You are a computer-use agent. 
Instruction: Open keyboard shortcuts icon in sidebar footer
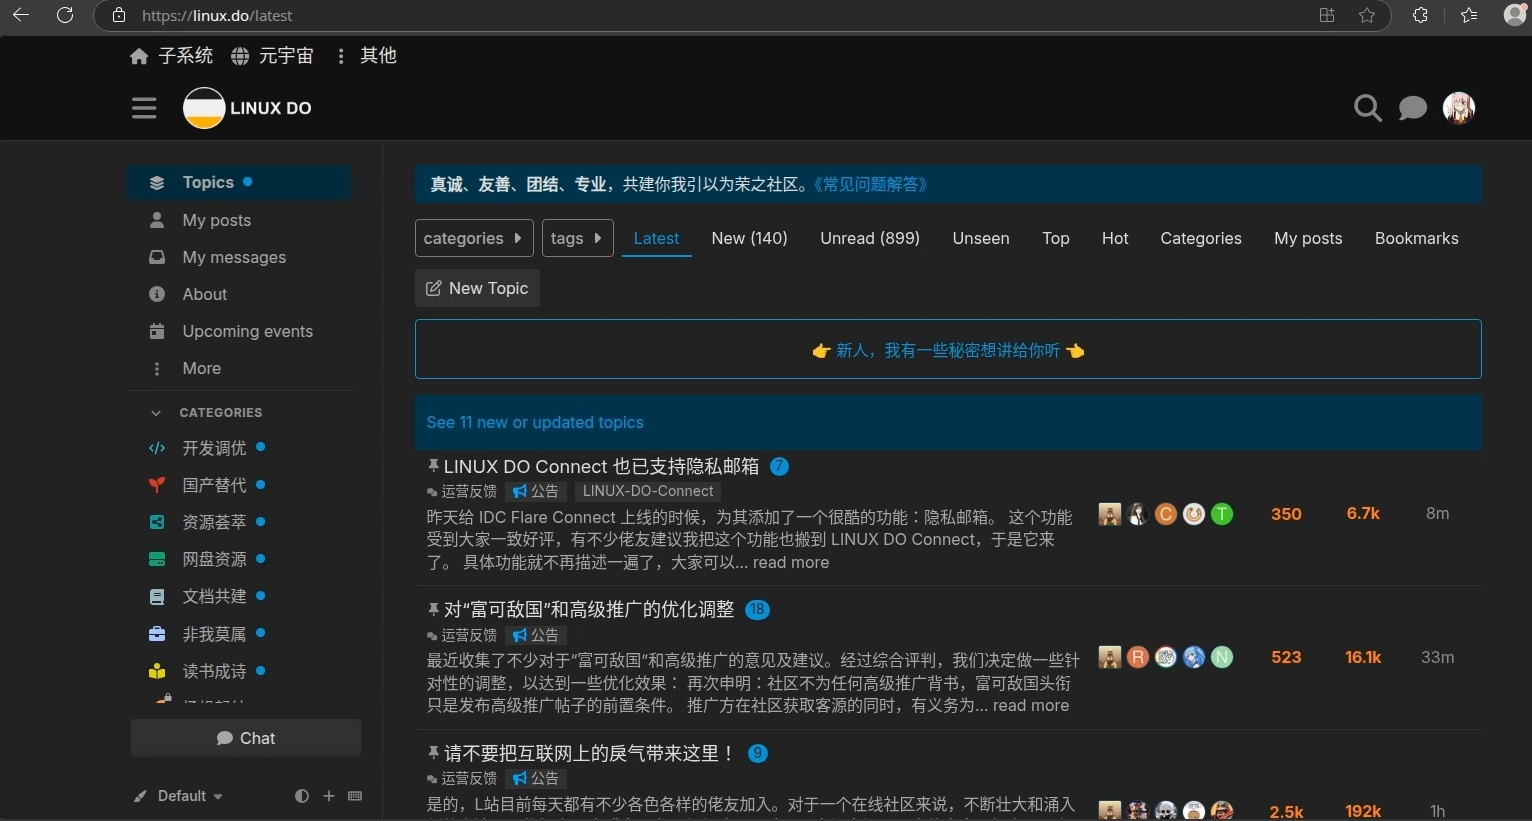click(x=355, y=796)
